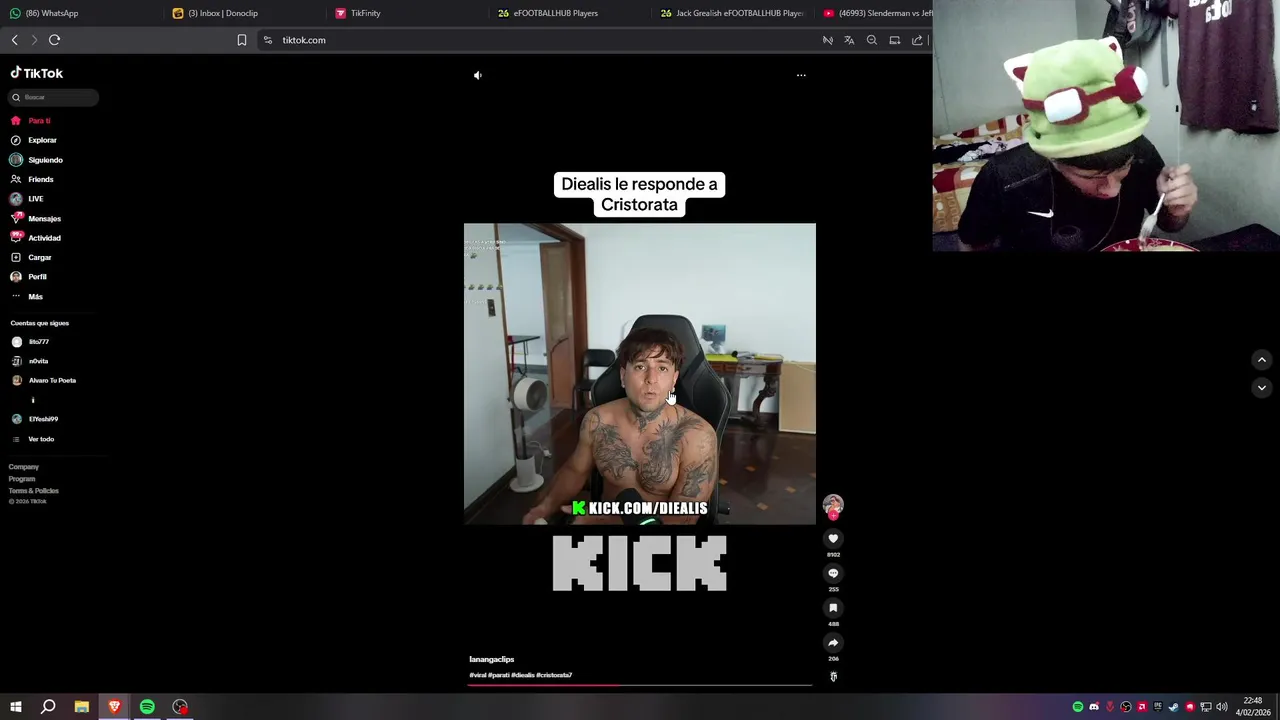1280x720 pixels.
Task: Open the Windows Start menu
Action: pos(16,707)
